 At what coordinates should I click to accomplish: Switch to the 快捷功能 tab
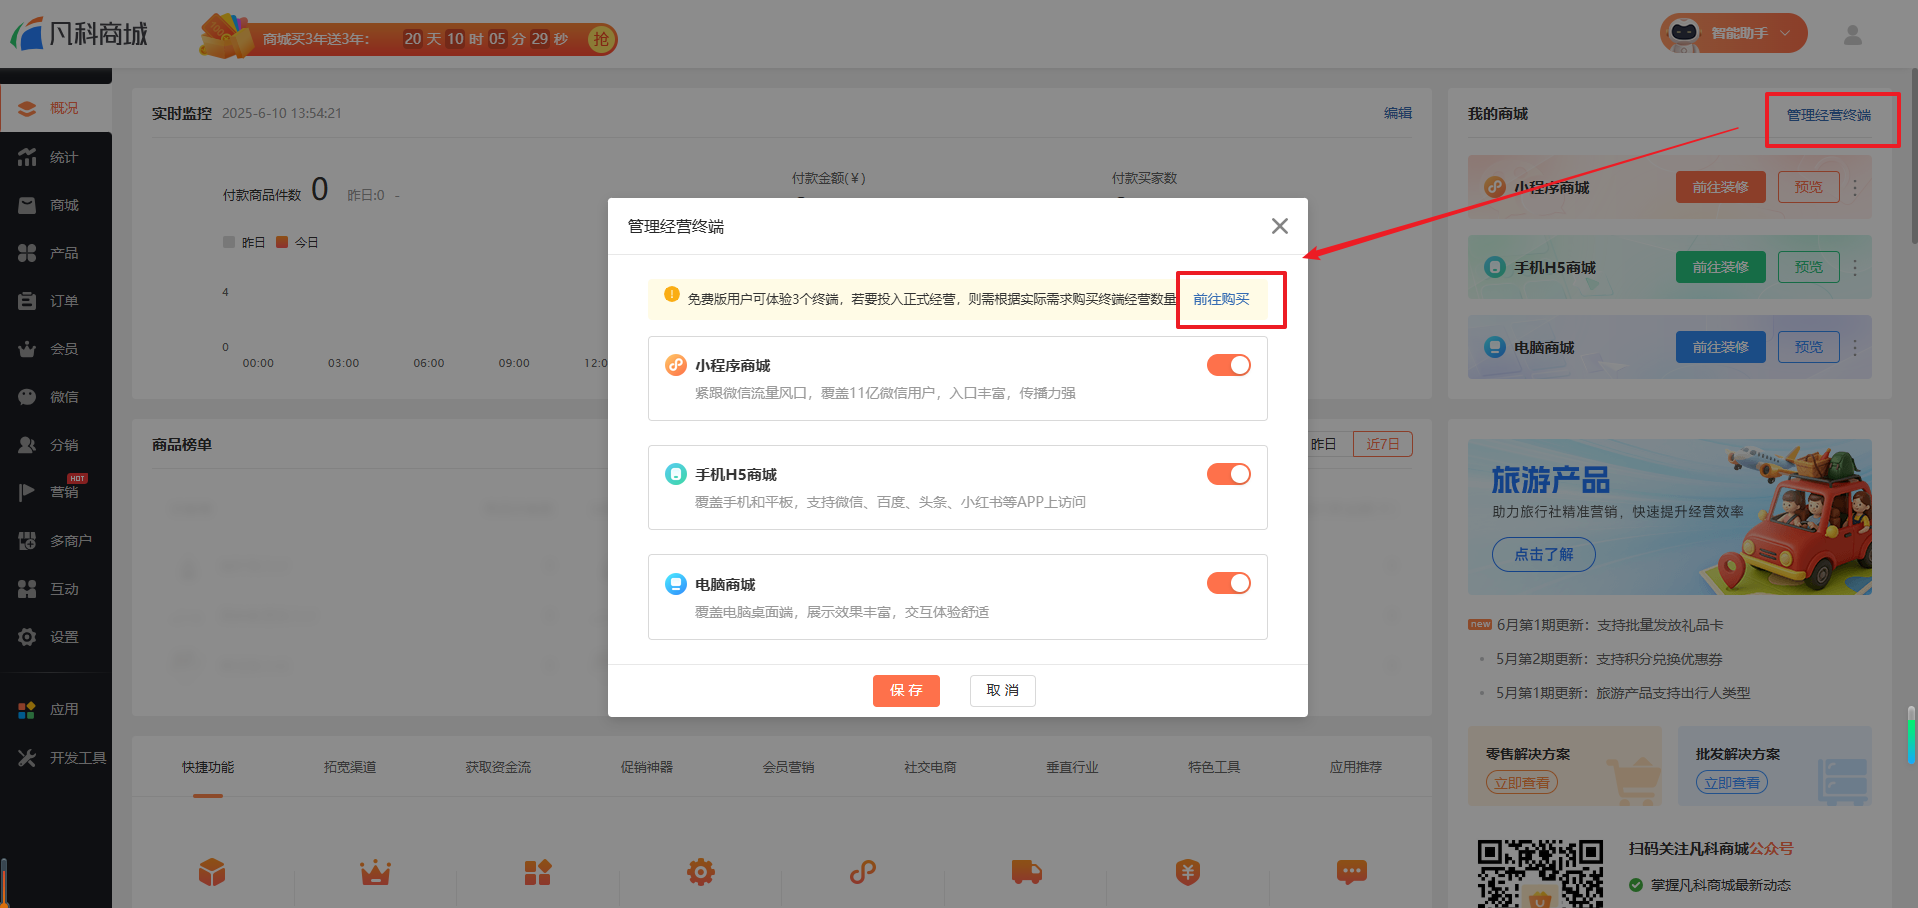(x=208, y=767)
